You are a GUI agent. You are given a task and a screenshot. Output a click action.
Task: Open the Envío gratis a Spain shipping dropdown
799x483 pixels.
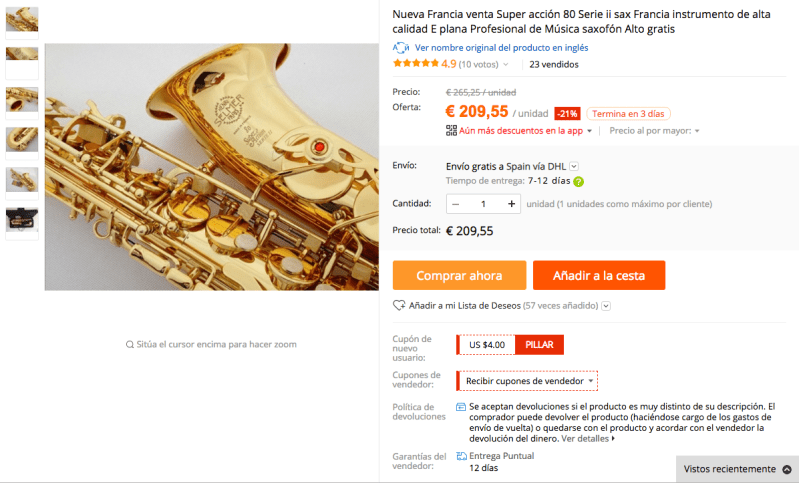(574, 166)
